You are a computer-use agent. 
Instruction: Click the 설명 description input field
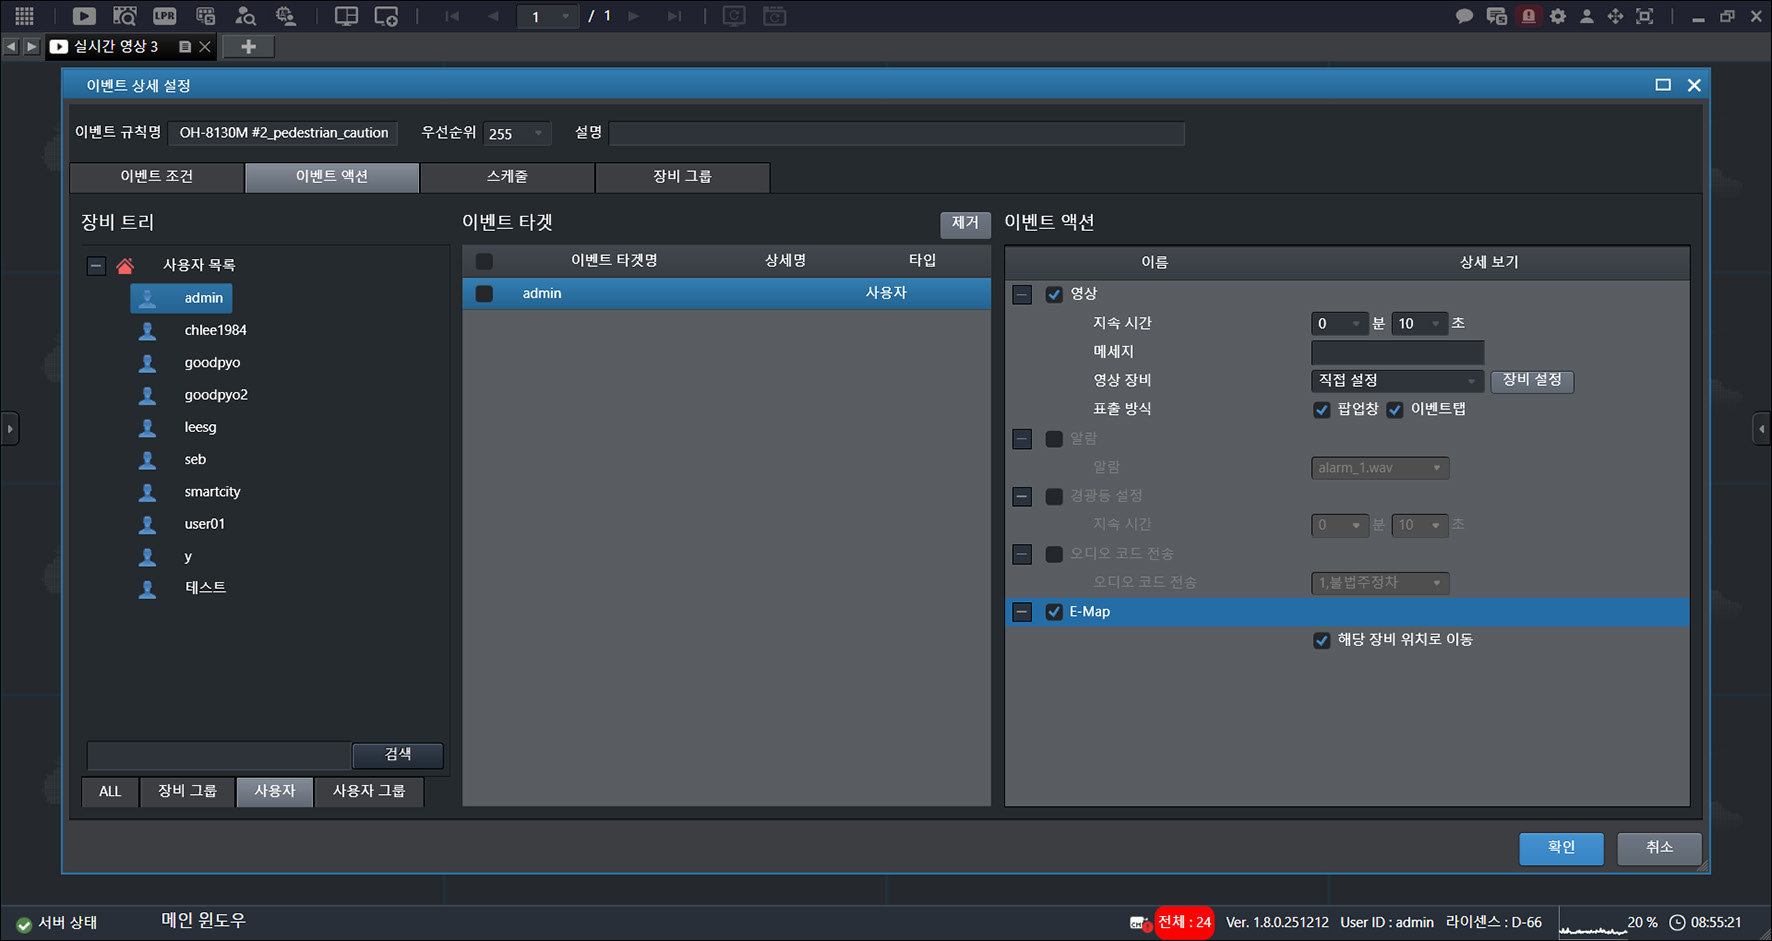pos(896,133)
